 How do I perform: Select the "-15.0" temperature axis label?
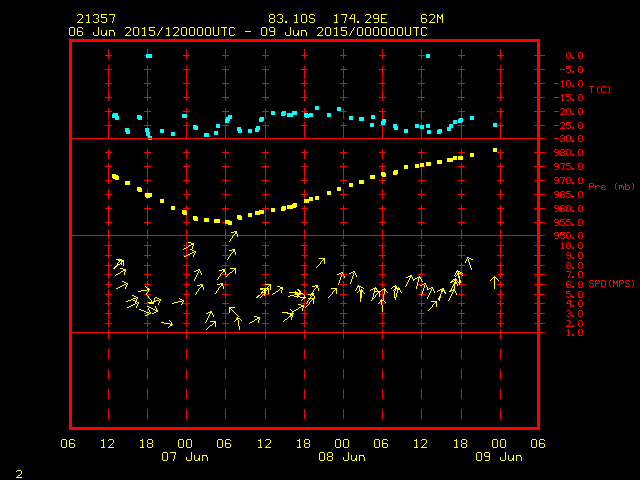(x=569, y=98)
